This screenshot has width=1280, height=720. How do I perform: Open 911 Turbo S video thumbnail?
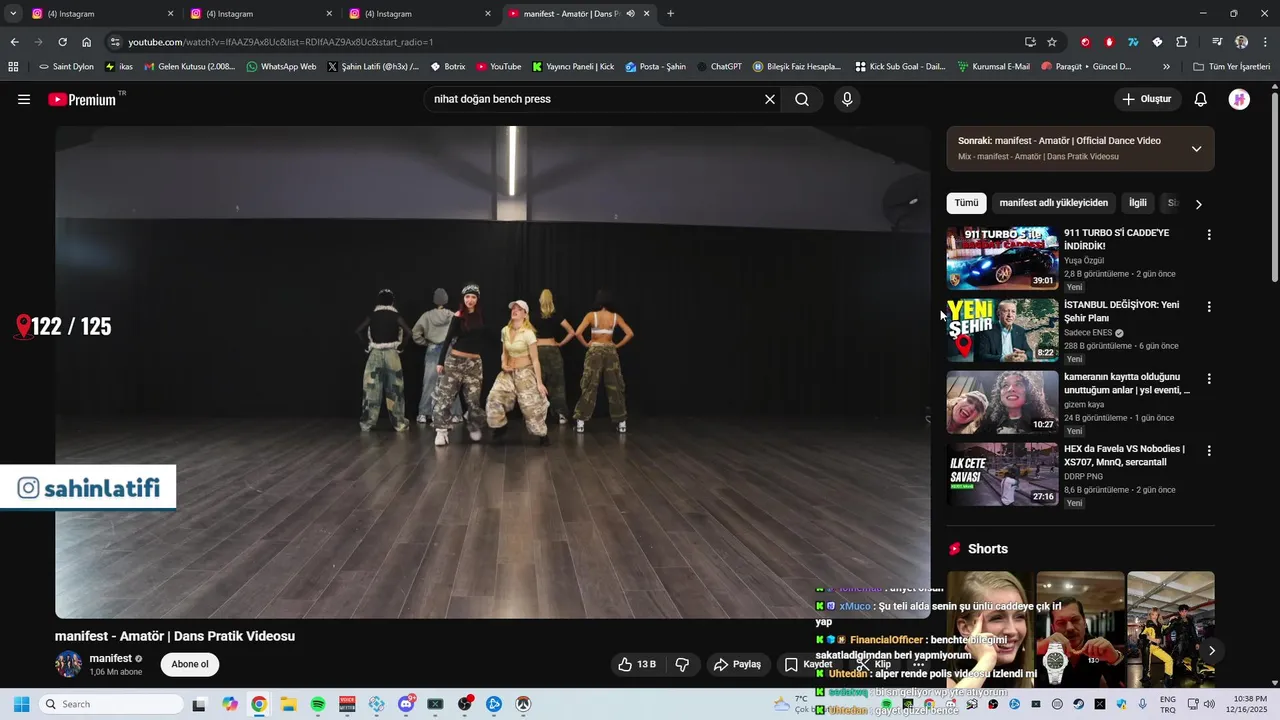pos(1002,258)
